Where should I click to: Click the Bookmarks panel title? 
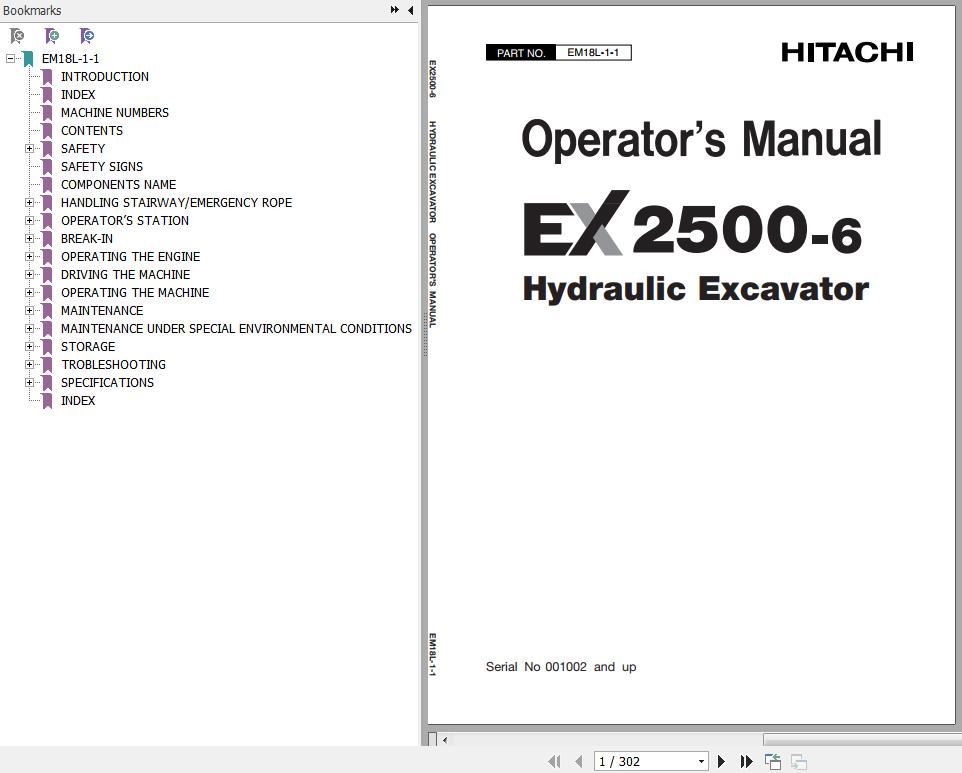tap(32, 10)
